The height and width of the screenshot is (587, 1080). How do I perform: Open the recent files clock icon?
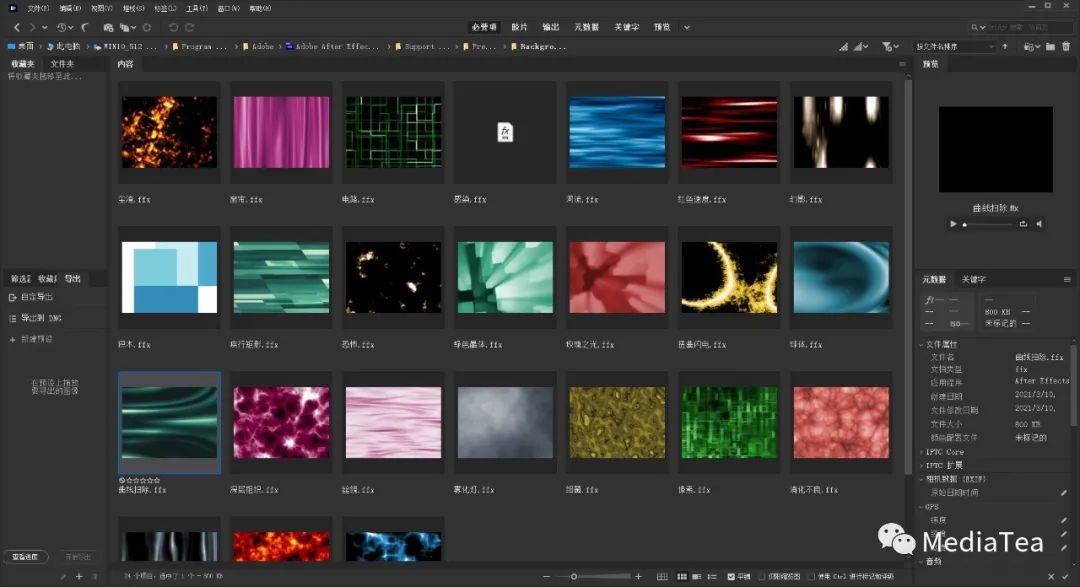[61, 28]
